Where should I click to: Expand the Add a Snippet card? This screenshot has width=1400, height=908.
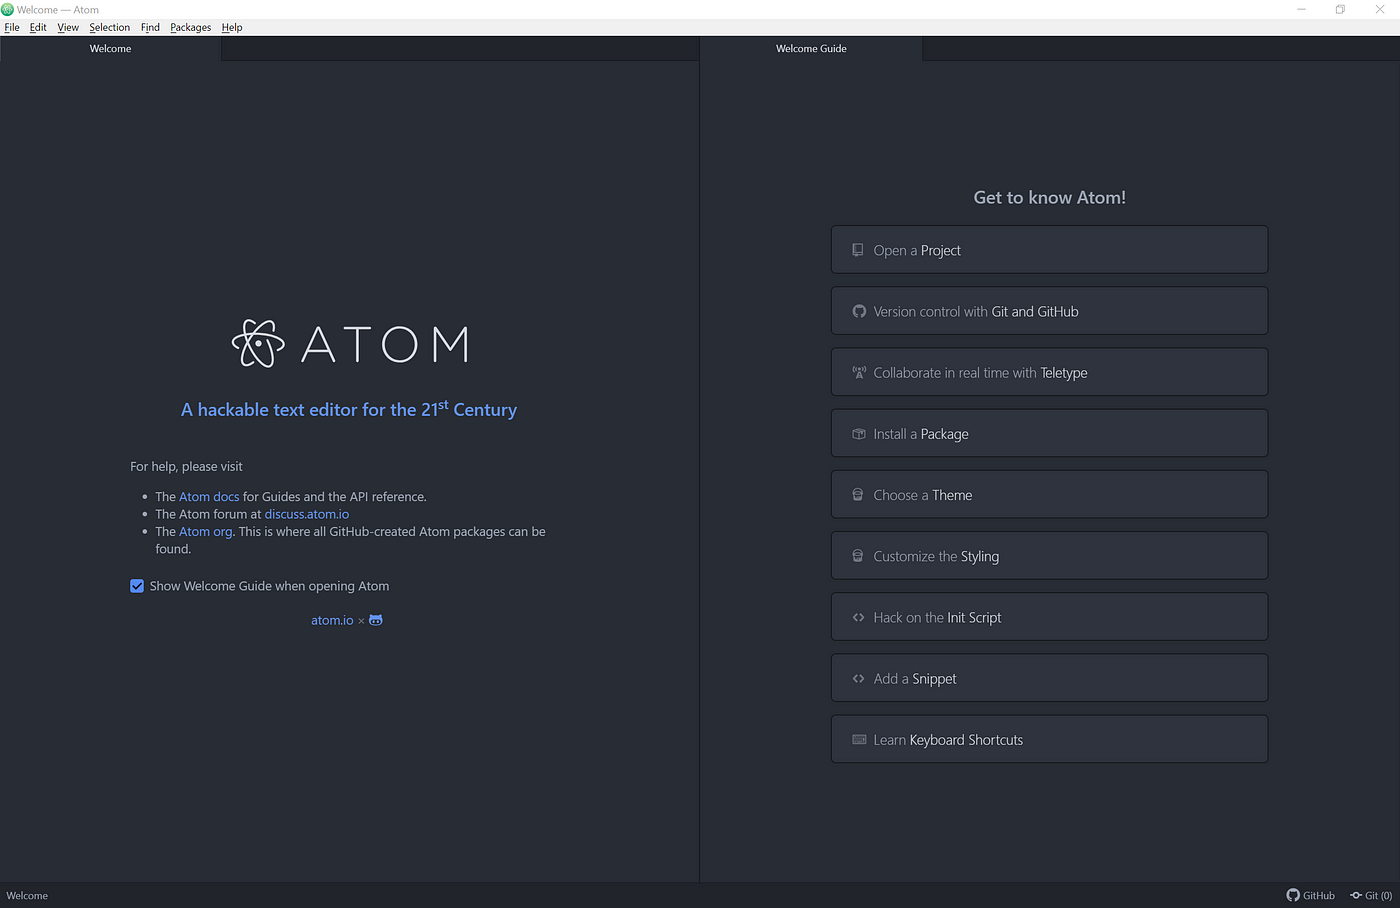tap(1049, 678)
